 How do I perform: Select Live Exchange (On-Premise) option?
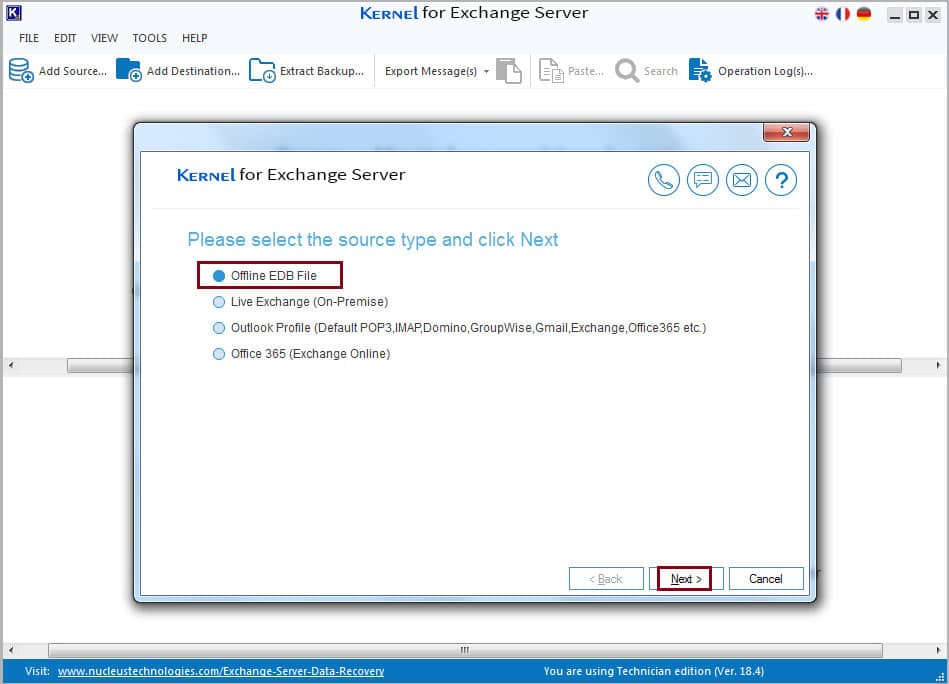tap(218, 302)
